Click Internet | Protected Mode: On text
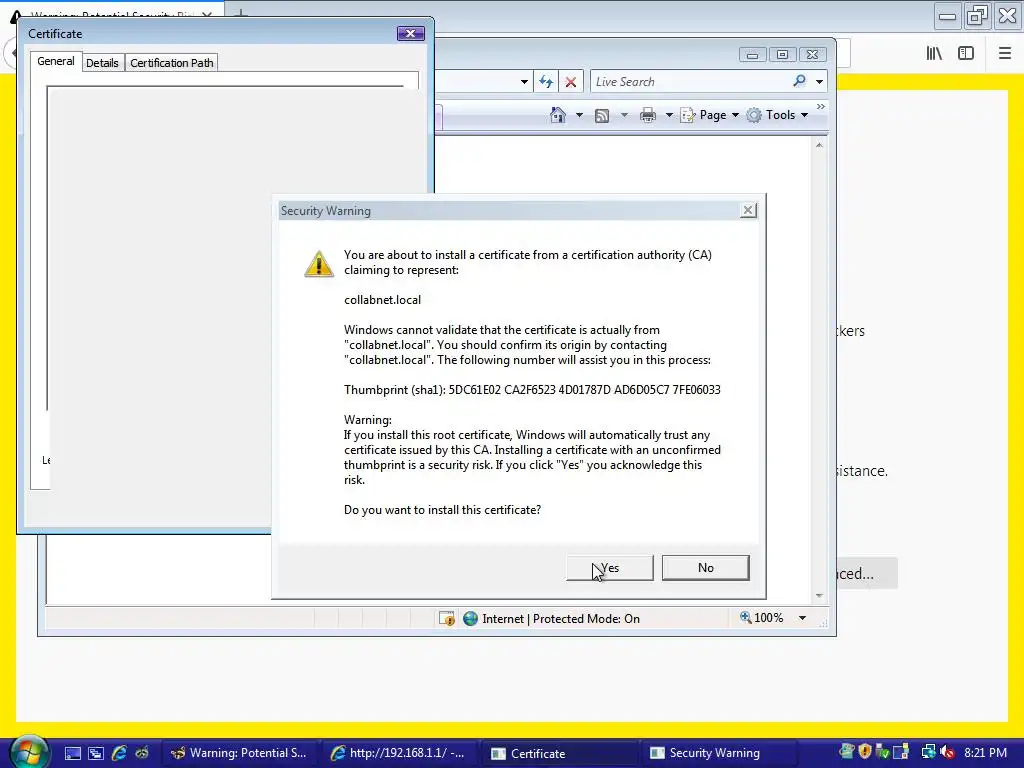The image size is (1024, 768). click(561, 618)
